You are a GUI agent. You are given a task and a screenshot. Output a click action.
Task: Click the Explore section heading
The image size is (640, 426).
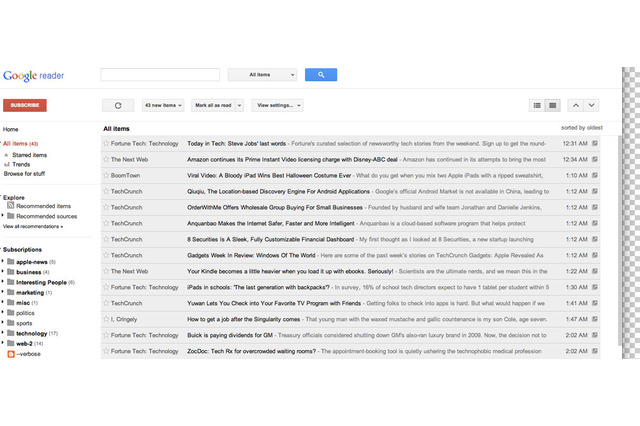point(14,197)
